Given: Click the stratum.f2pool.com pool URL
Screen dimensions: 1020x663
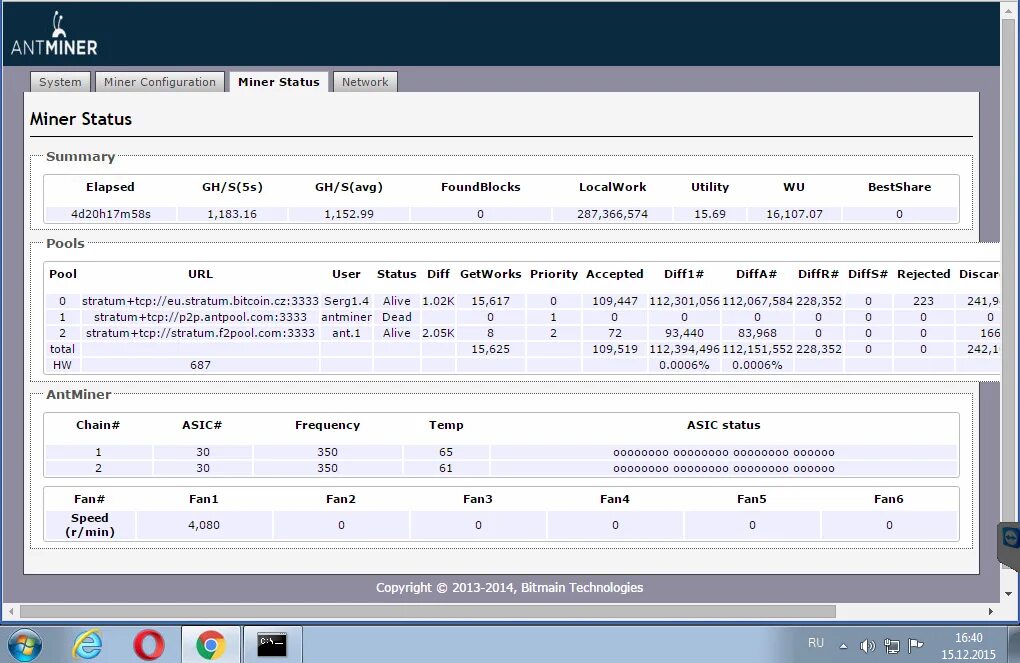Looking at the screenshot, I should coord(200,333).
